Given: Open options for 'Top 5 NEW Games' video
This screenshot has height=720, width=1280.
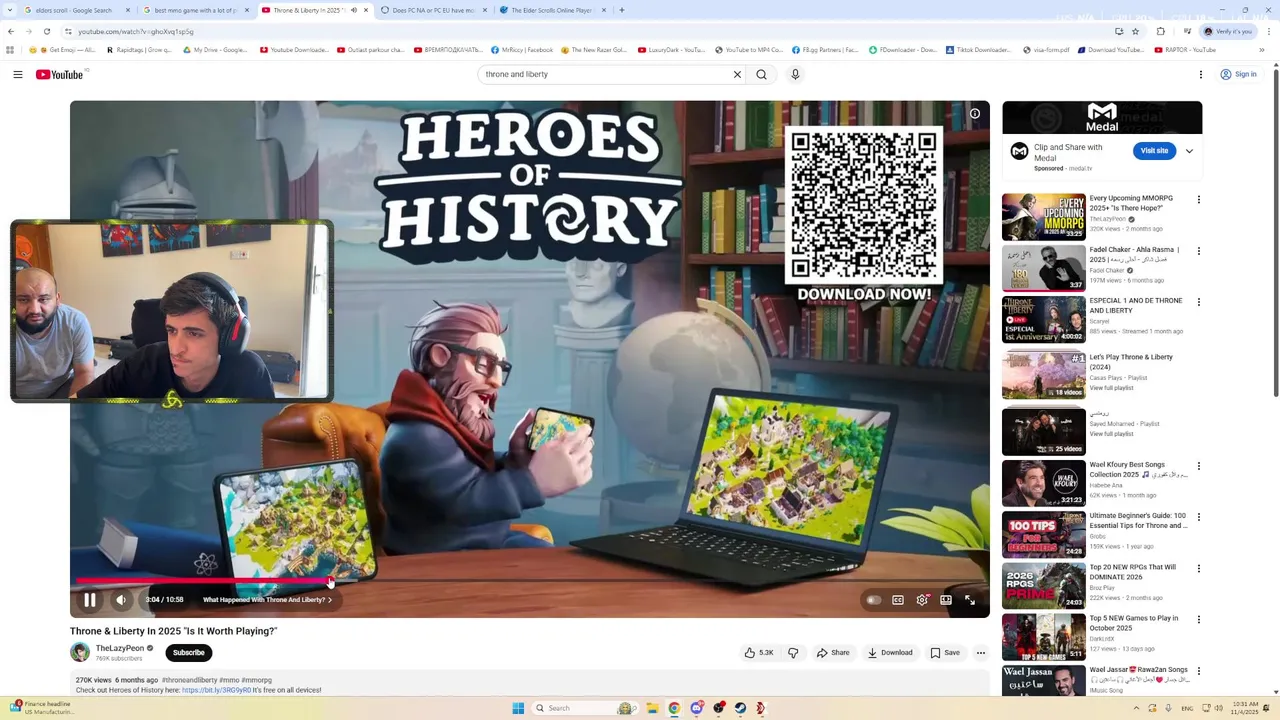Looking at the screenshot, I should [1199, 619].
